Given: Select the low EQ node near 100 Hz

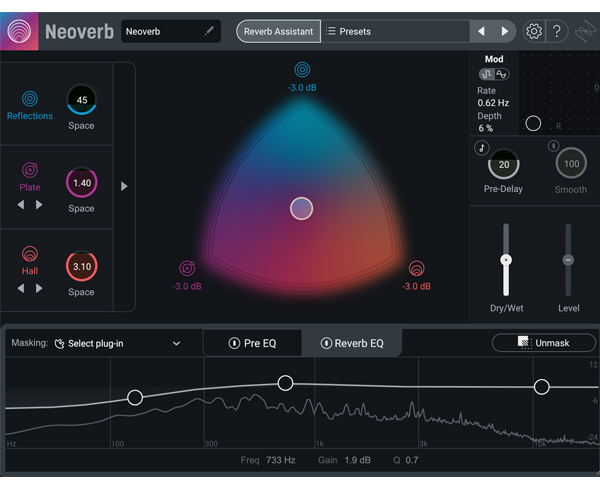Looking at the screenshot, I should pos(135,398).
